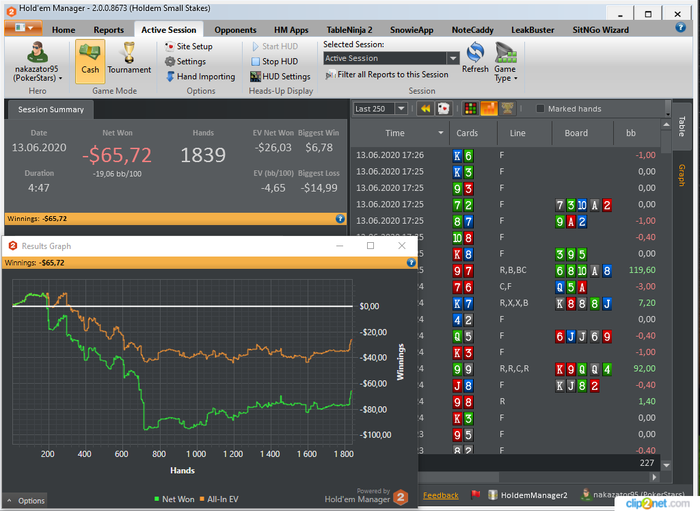Click hands list scroll down arrow
Screen dimensions: 700x511
[667, 465]
